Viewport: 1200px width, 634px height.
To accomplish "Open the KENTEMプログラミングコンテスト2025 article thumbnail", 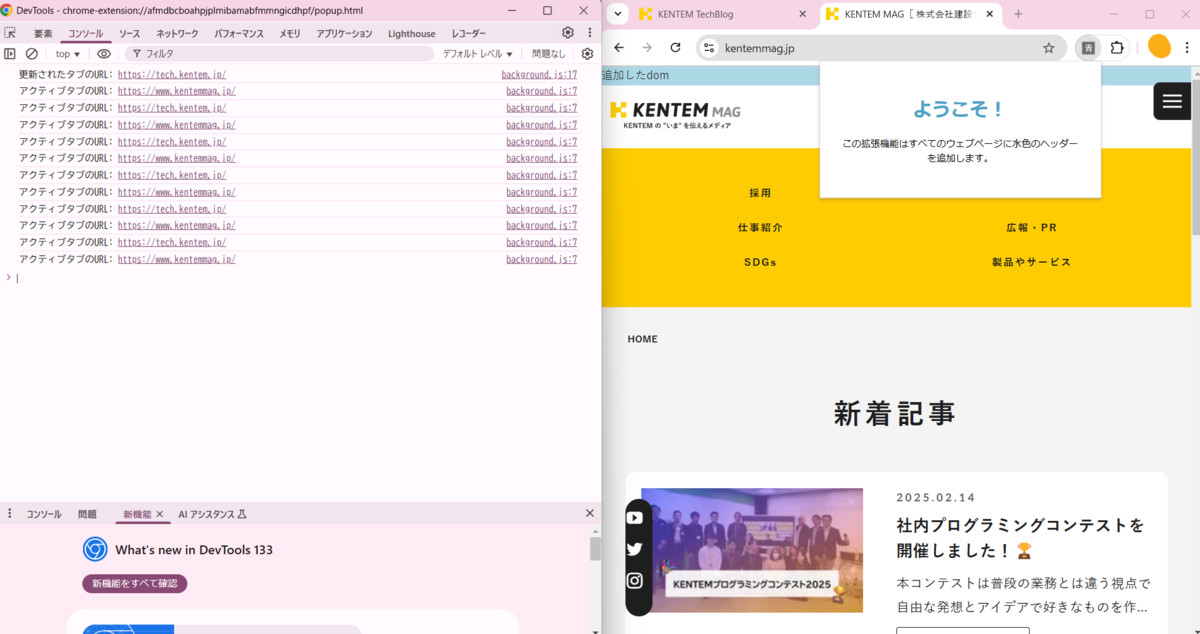I will point(752,550).
